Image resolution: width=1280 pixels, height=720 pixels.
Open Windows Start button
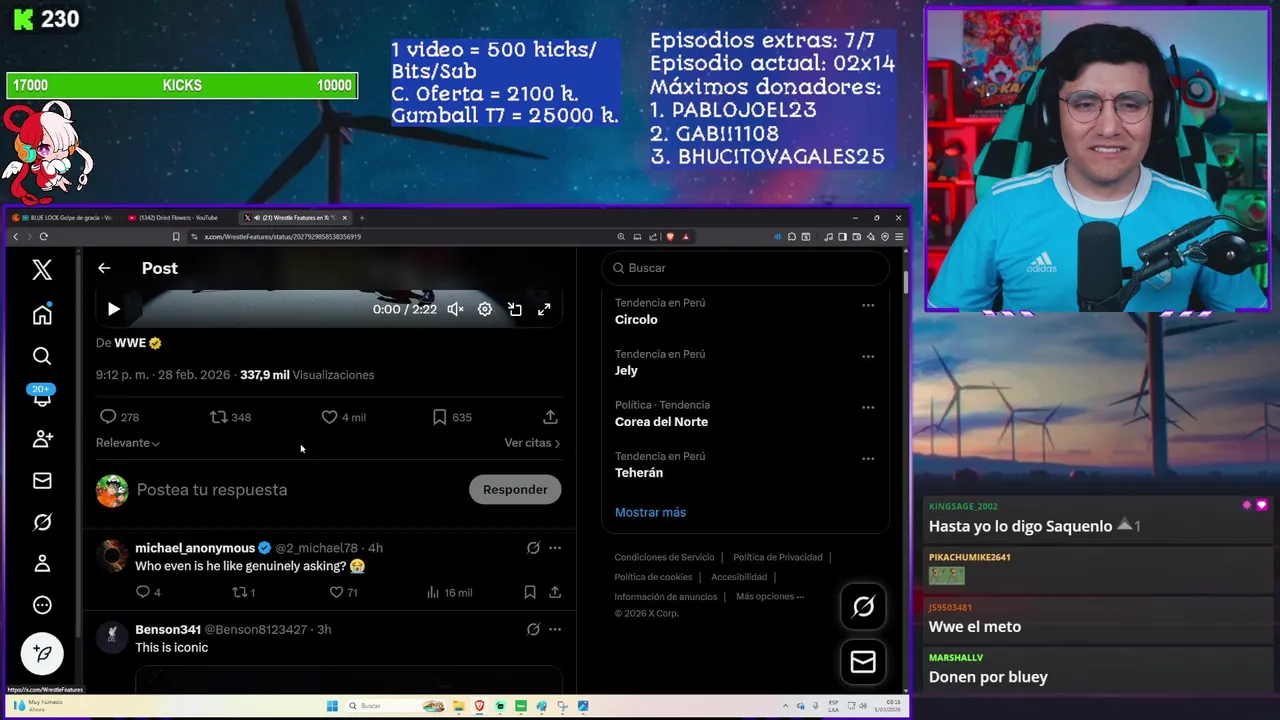pos(332,706)
